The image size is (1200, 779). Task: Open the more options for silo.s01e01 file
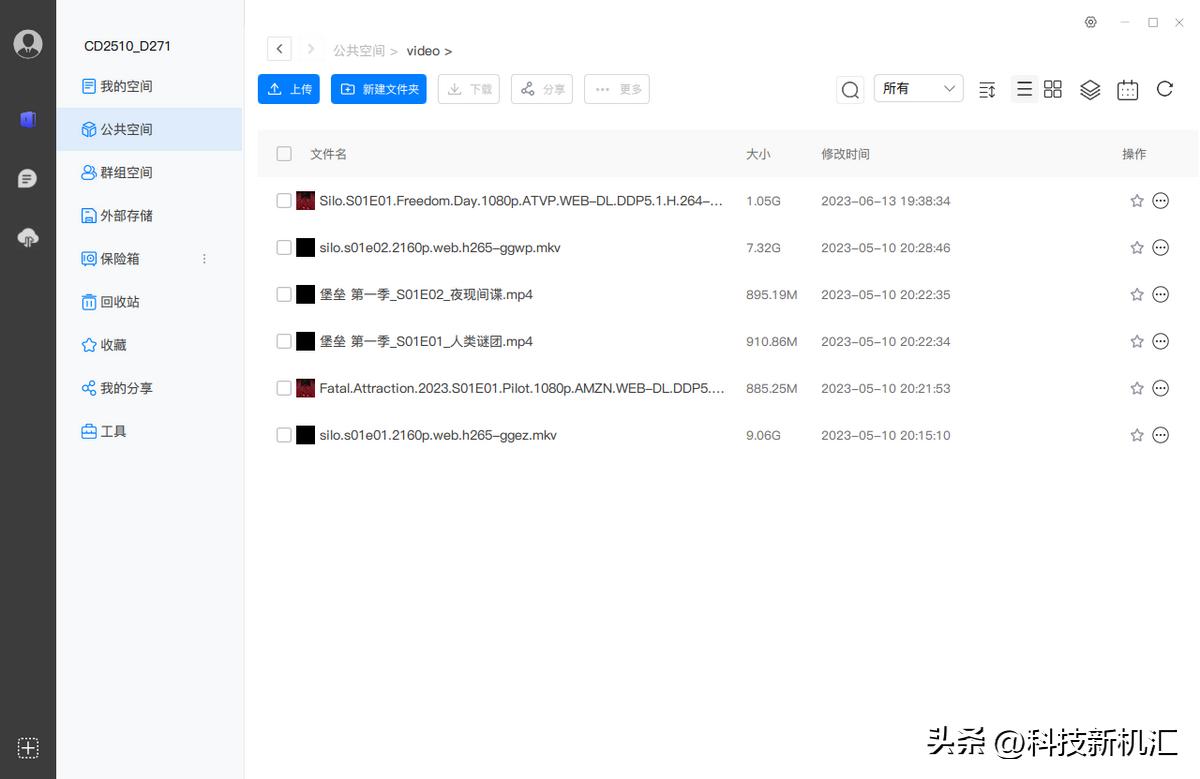(1160, 435)
